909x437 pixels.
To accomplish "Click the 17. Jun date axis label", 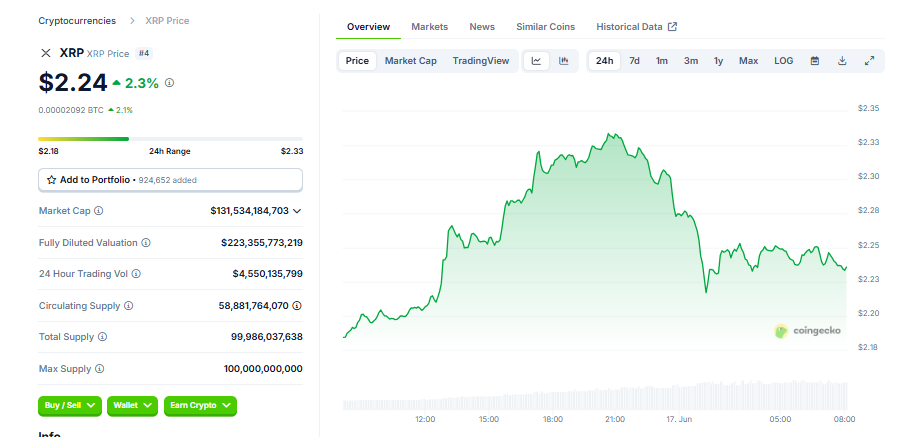I will (679, 419).
